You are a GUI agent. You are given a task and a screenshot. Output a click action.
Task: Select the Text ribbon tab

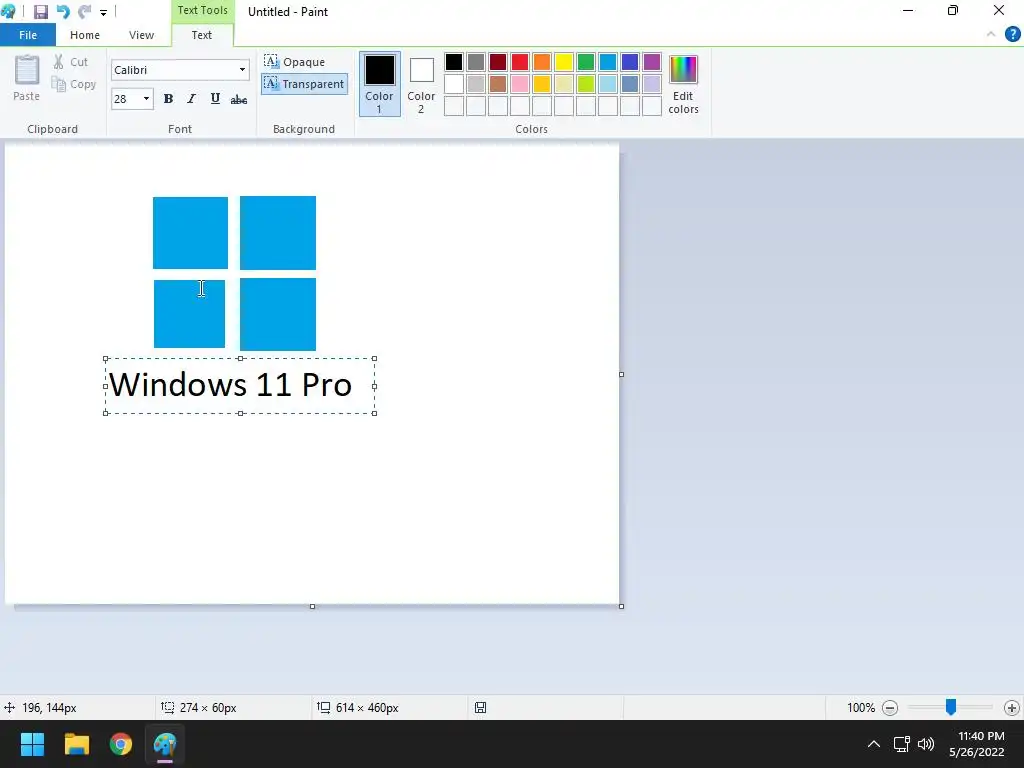[202, 35]
